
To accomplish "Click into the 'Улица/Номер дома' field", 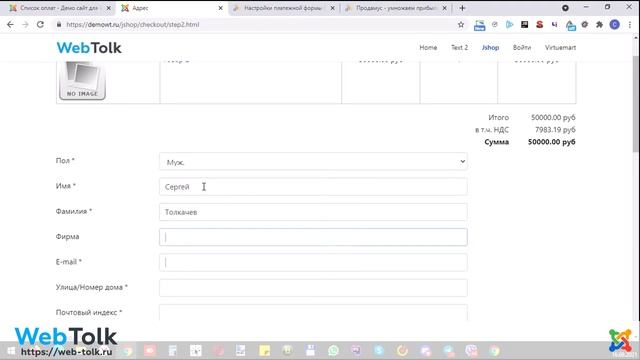I will [x=313, y=288].
